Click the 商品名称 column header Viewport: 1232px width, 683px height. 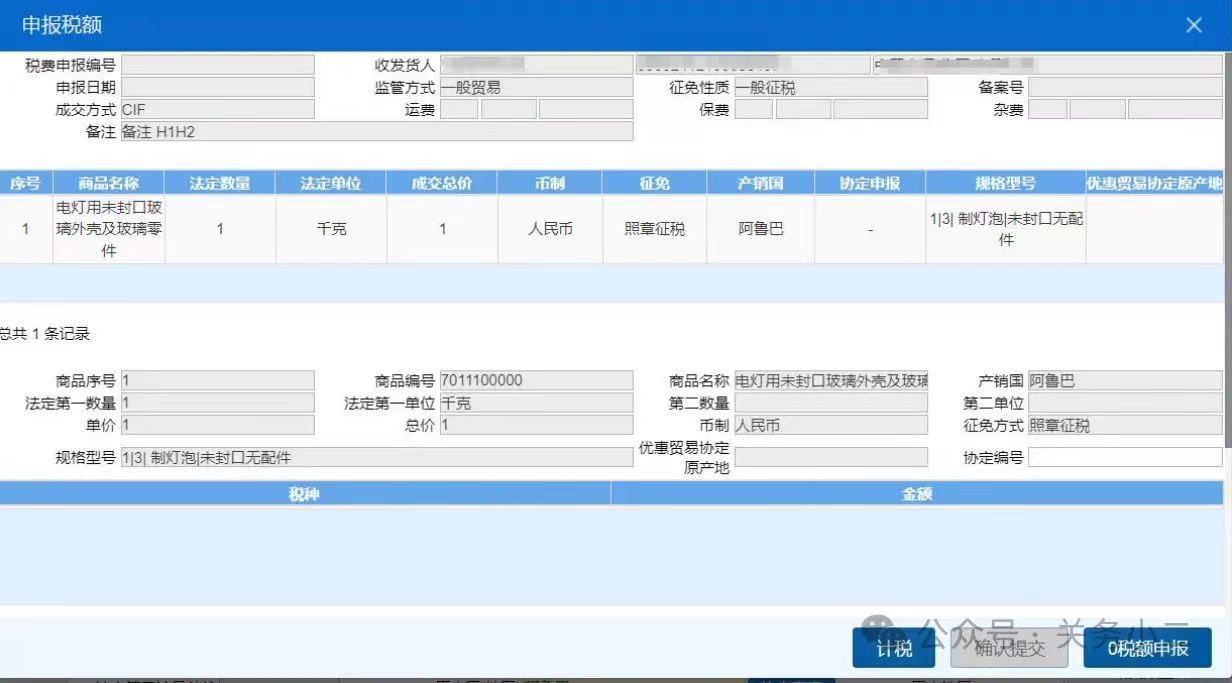(109, 183)
